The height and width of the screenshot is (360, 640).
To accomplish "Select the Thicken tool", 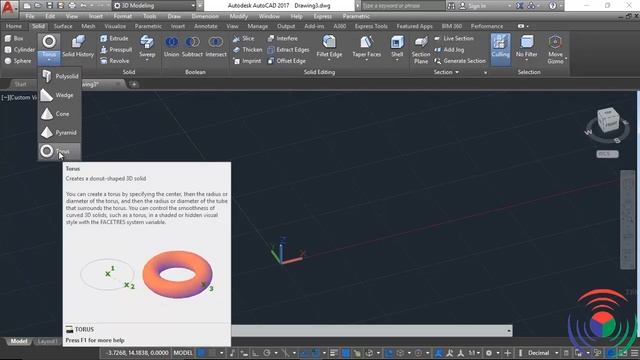I will (248, 49).
